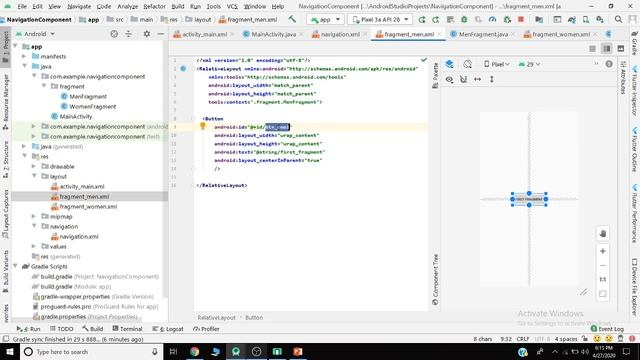640x360 pixels.
Task: Open the Pixel 3a API 28 device dropdown
Action: [x=380, y=19]
